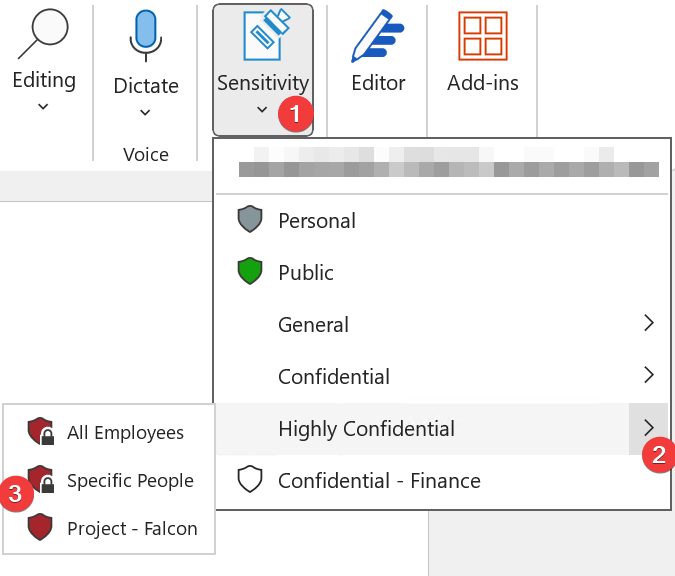Click the Project - Falcon red shield icon
The image size is (675, 576).
pos(41,528)
